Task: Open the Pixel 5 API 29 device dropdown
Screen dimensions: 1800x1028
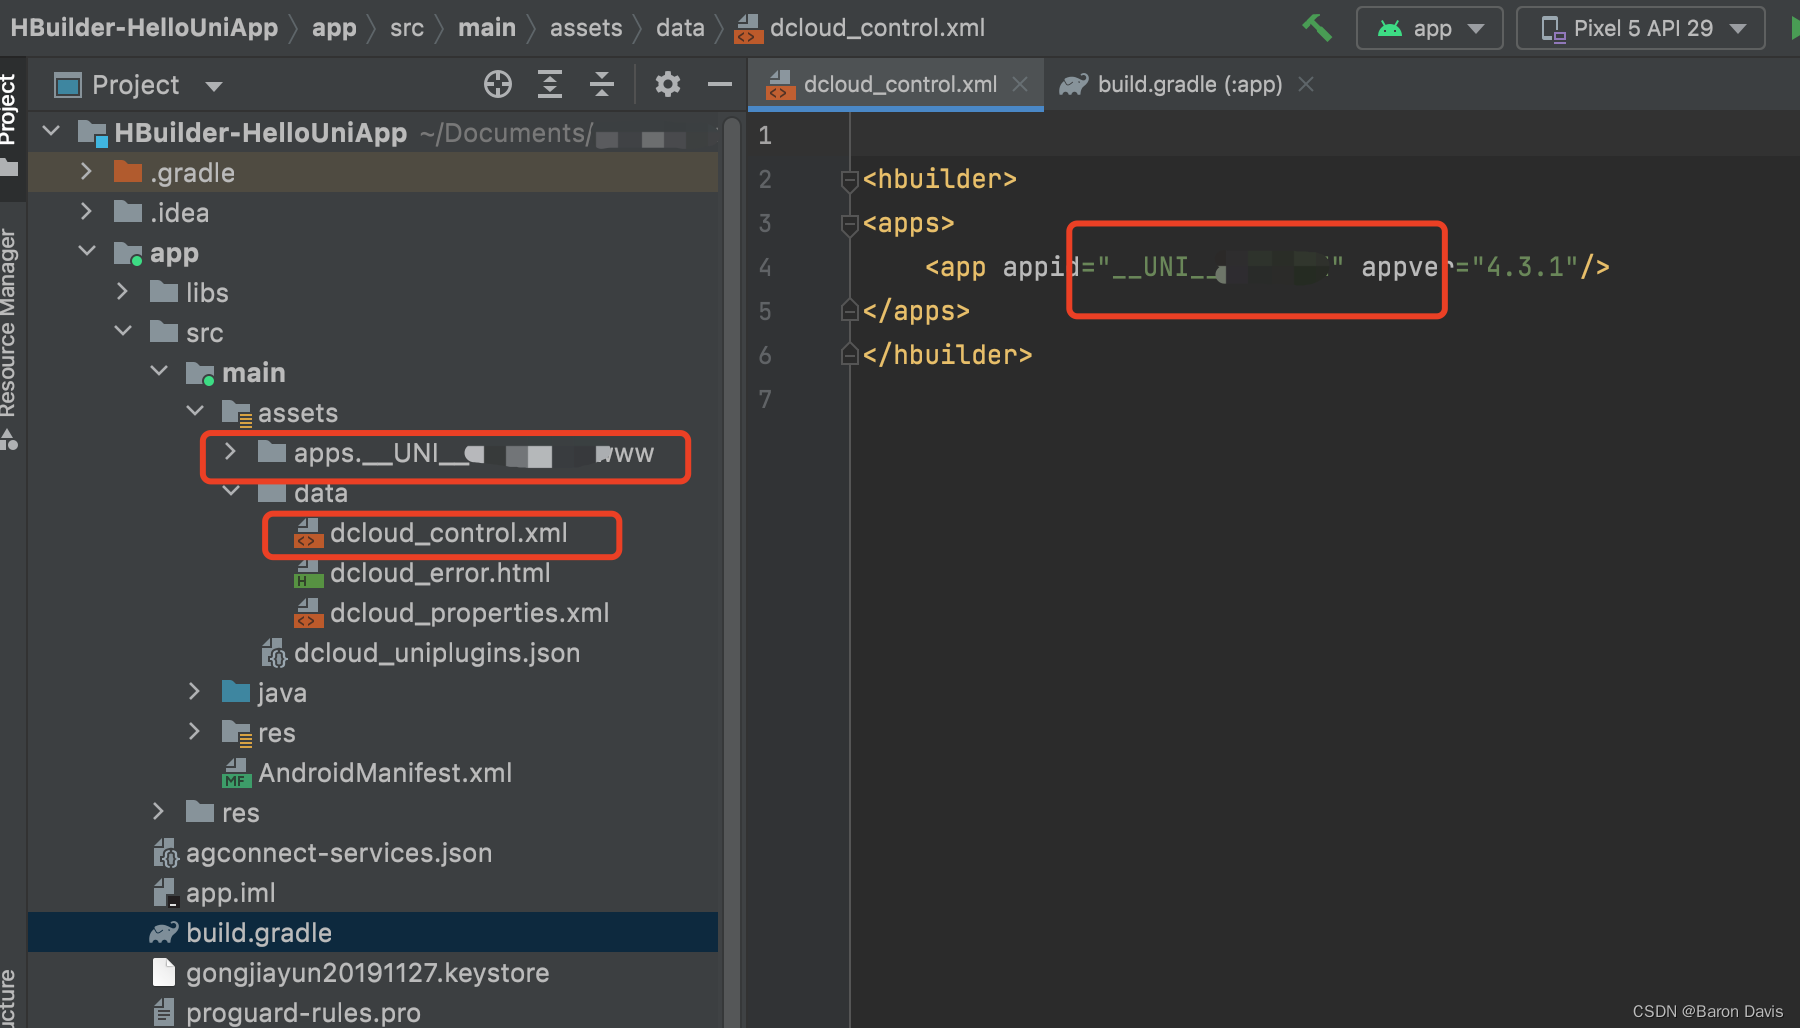Action: click(x=1641, y=28)
